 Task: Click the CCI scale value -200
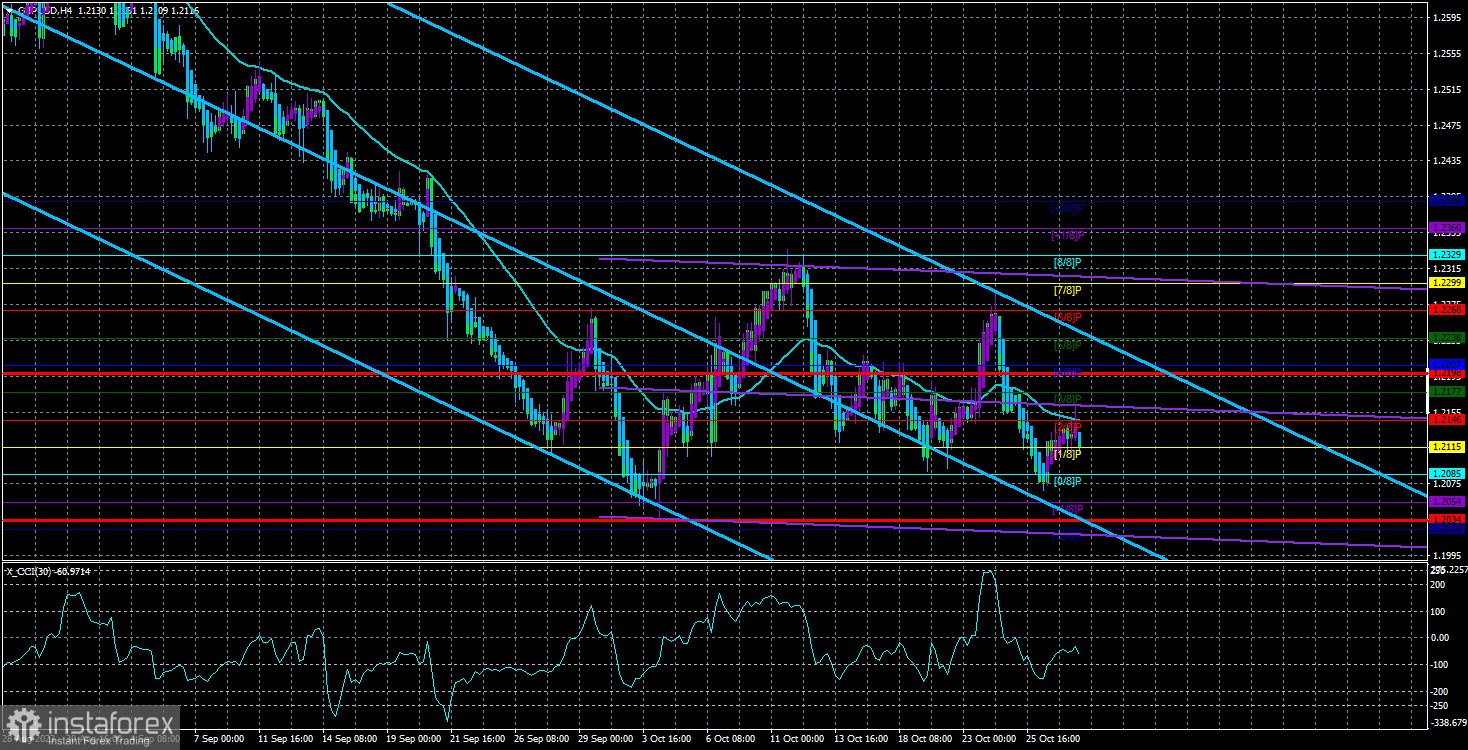click(1441, 691)
